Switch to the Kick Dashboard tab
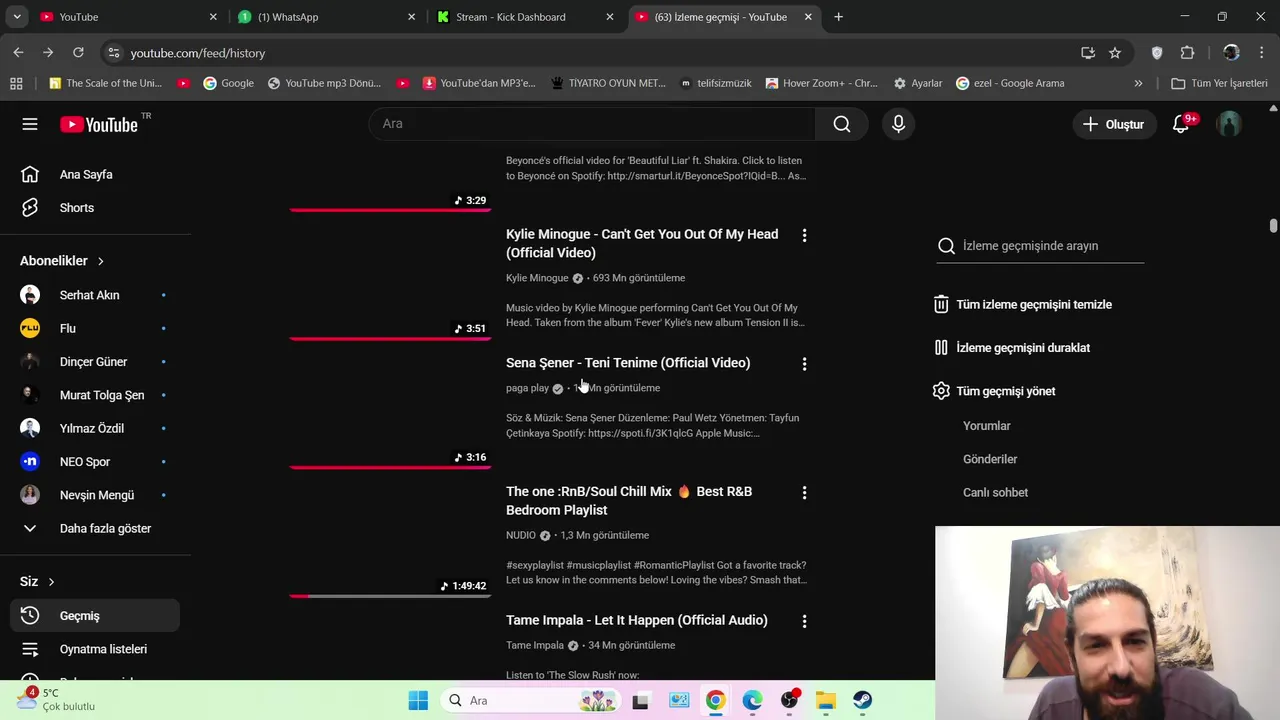 click(525, 17)
